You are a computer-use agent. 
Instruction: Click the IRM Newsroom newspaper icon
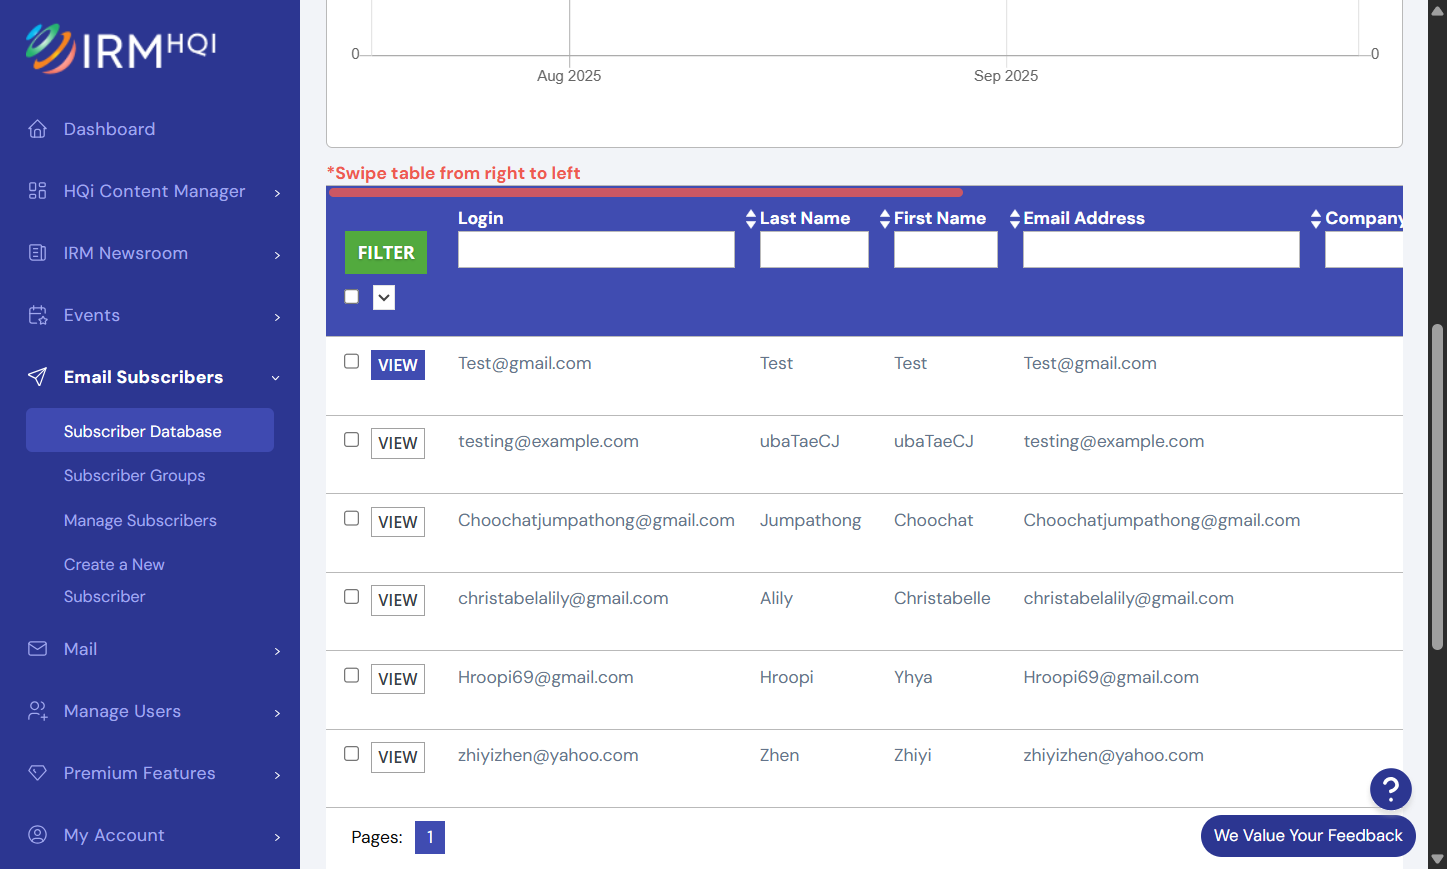[38, 253]
